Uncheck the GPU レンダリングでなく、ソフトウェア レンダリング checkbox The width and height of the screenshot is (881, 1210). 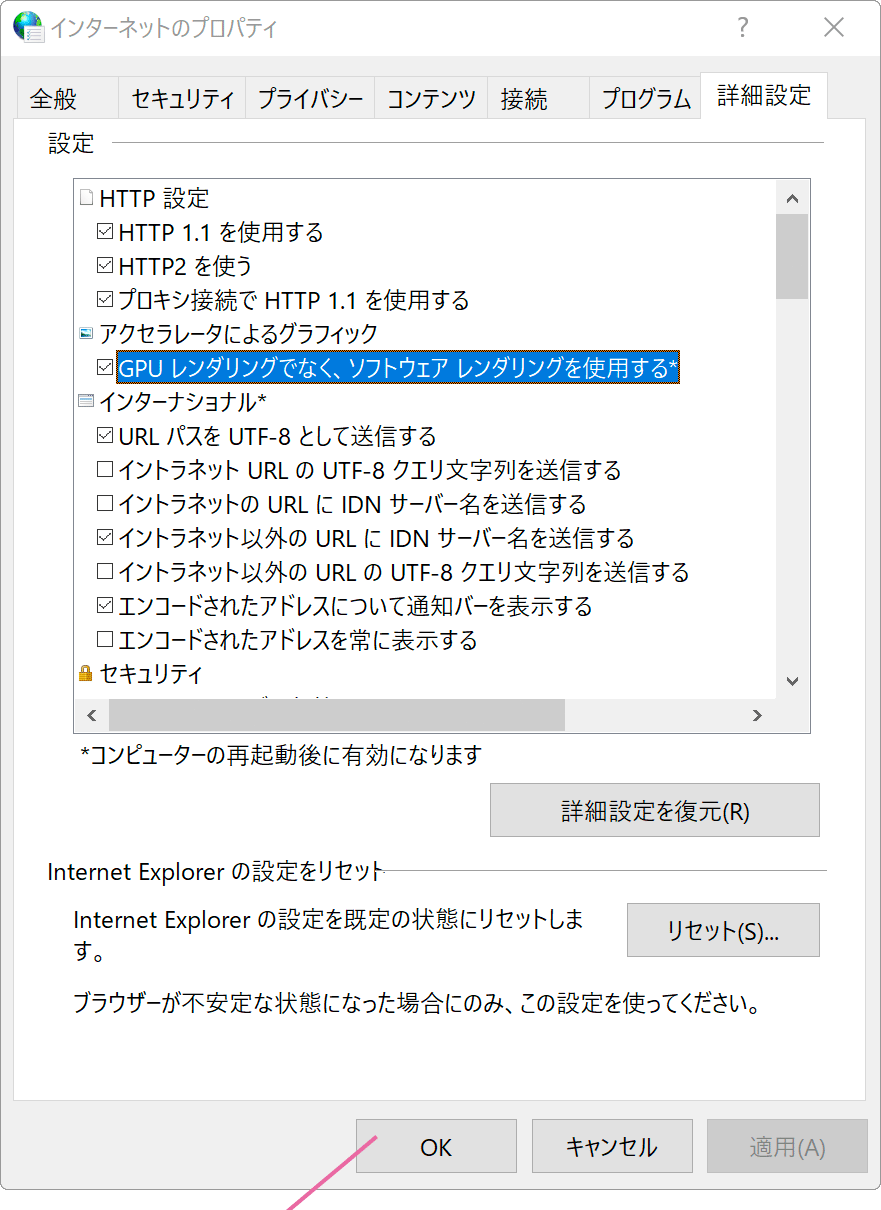105,367
